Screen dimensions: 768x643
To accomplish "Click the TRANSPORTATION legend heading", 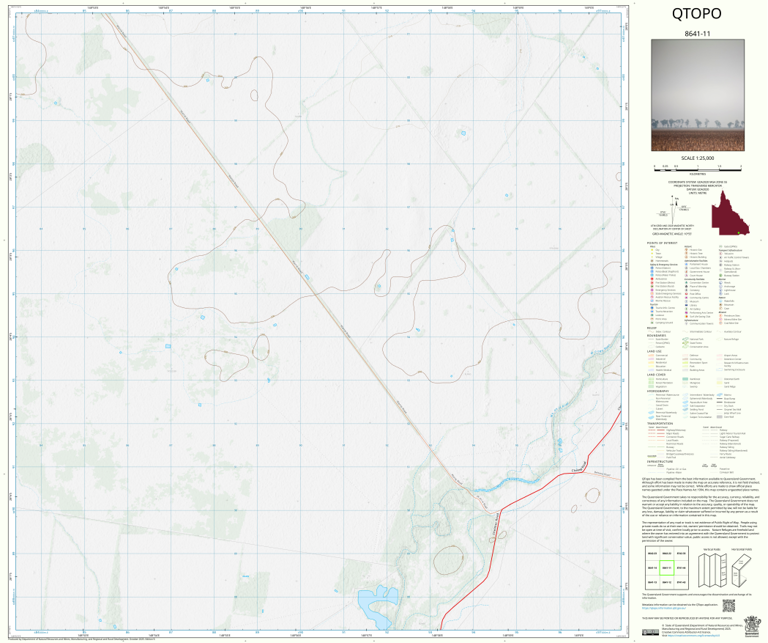I will coord(660,423).
